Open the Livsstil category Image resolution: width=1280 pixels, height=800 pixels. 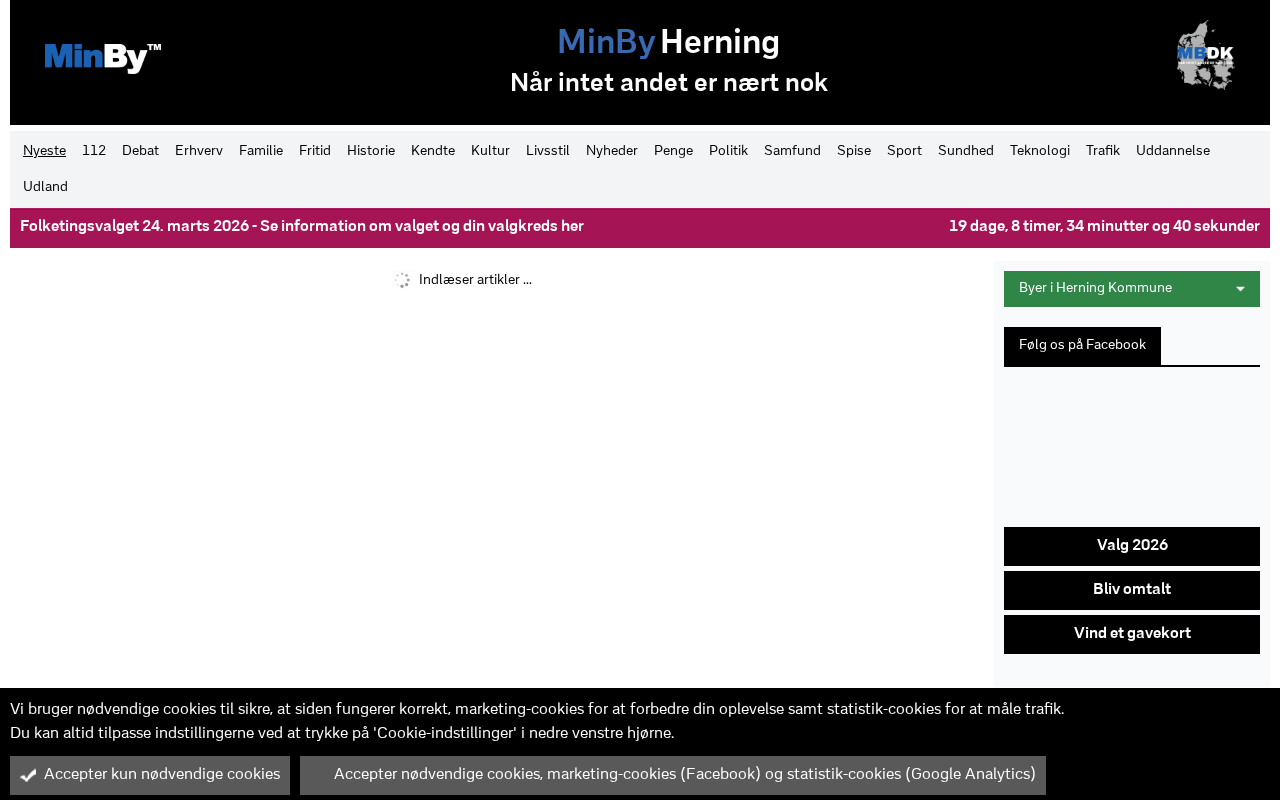point(548,151)
